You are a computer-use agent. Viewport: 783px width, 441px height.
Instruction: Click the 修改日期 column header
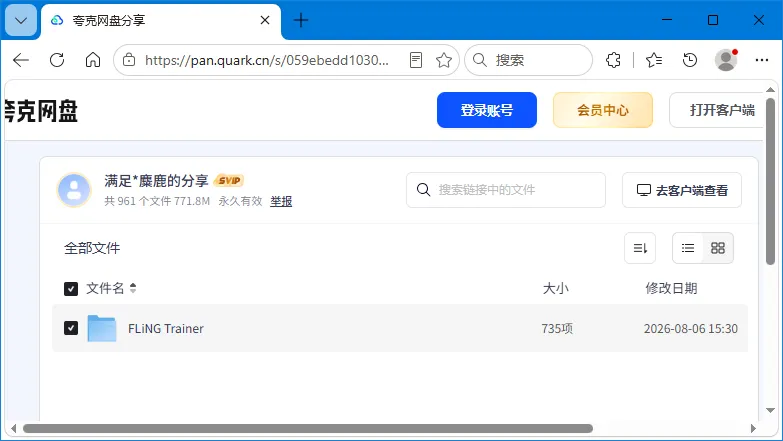pos(671,288)
